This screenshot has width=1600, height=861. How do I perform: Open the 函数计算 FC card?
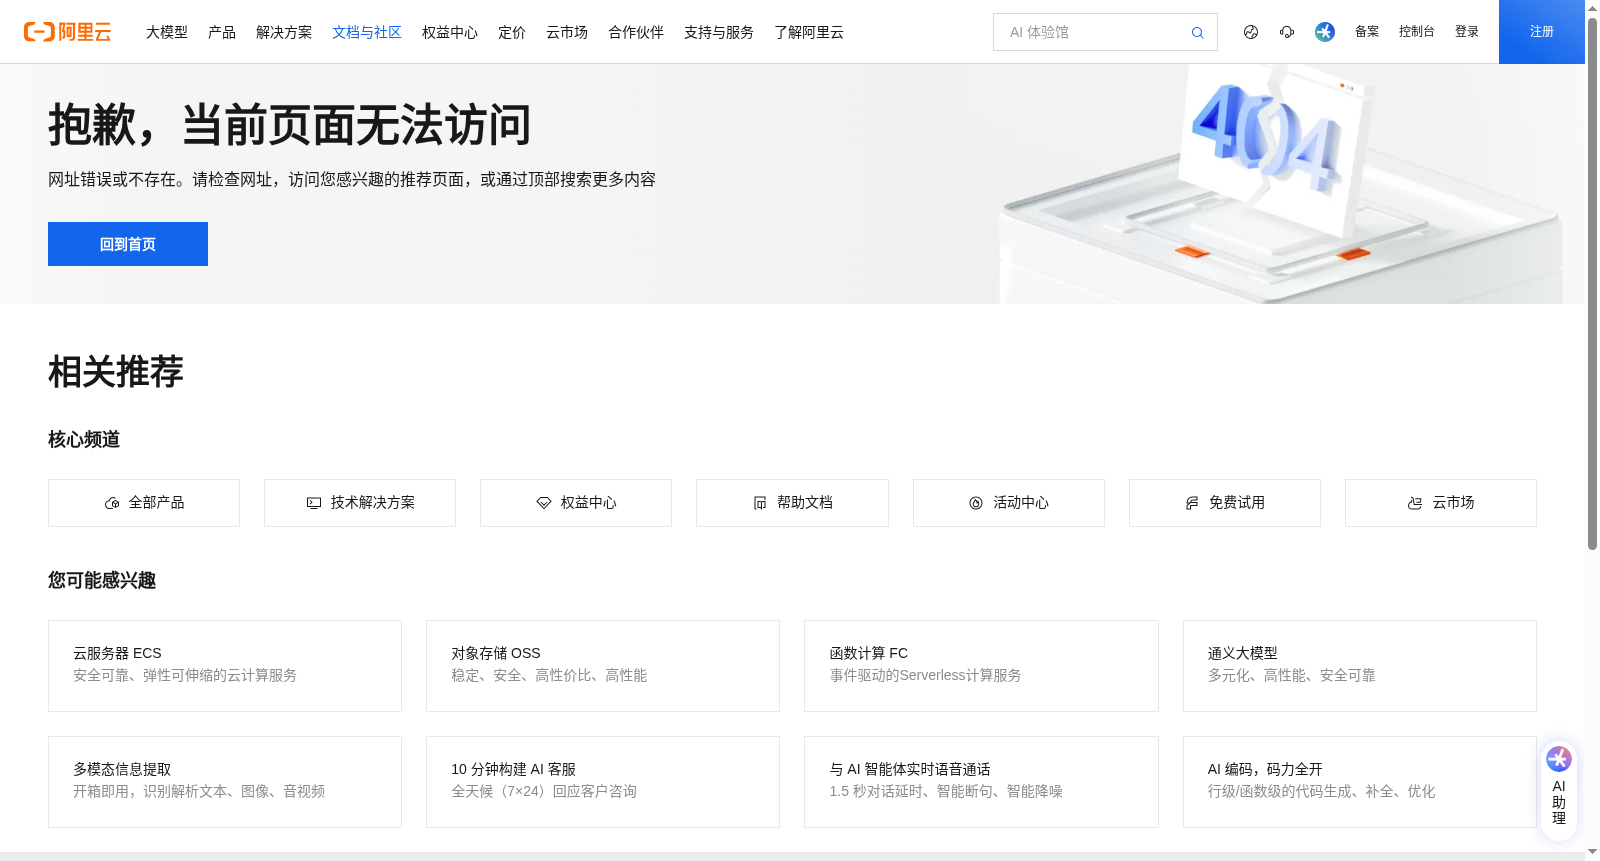[981, 666]
